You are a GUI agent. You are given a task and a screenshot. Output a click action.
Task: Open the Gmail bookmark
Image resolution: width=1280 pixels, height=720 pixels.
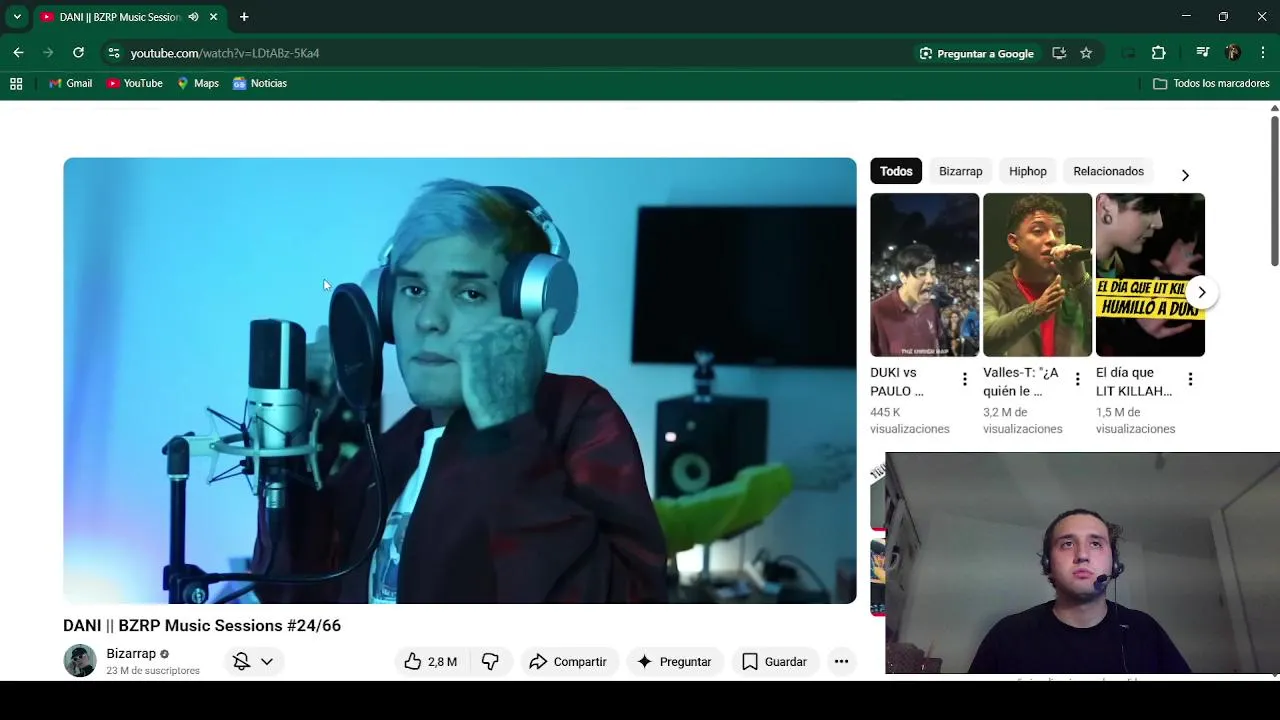click(71, 84)
